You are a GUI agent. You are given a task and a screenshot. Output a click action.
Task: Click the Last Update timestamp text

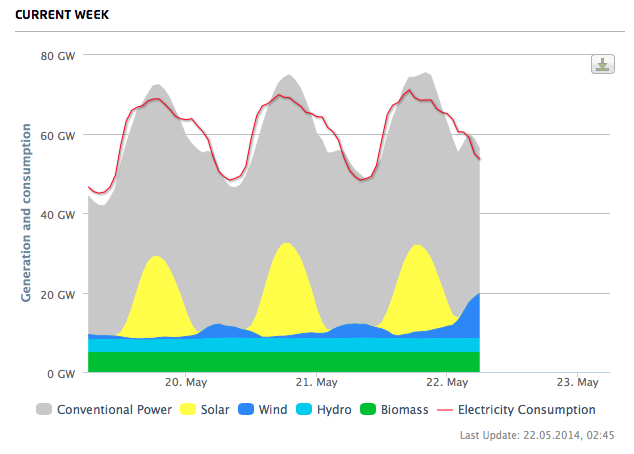click(x=536, y=435)
